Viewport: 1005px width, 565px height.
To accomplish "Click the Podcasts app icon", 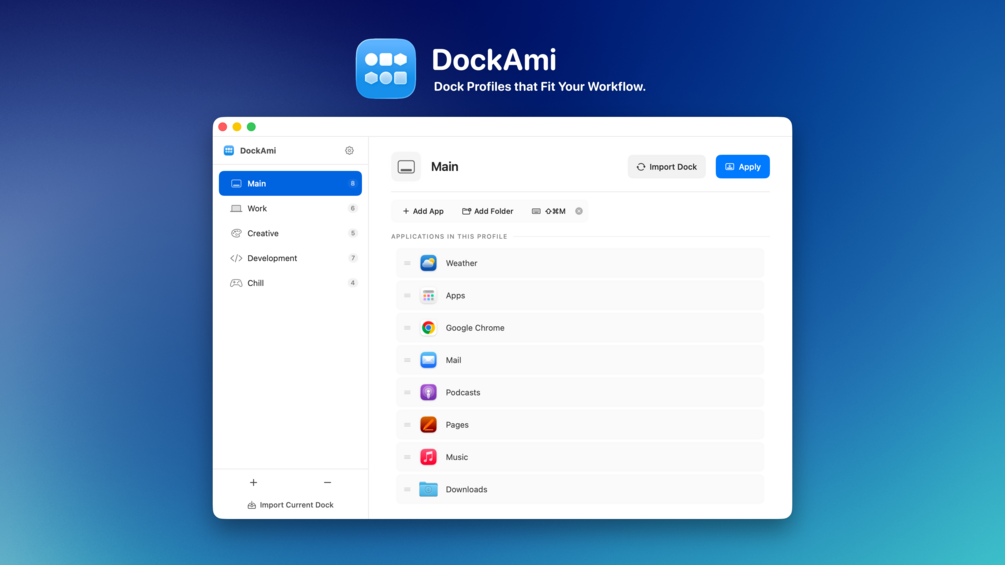I will click(428, 392).
